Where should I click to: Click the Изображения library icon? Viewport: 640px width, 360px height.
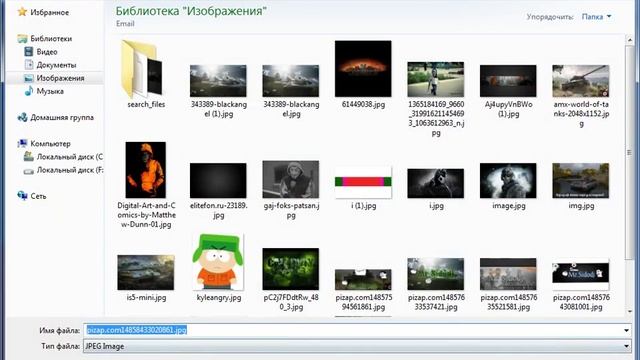click(x=29, y=78)
